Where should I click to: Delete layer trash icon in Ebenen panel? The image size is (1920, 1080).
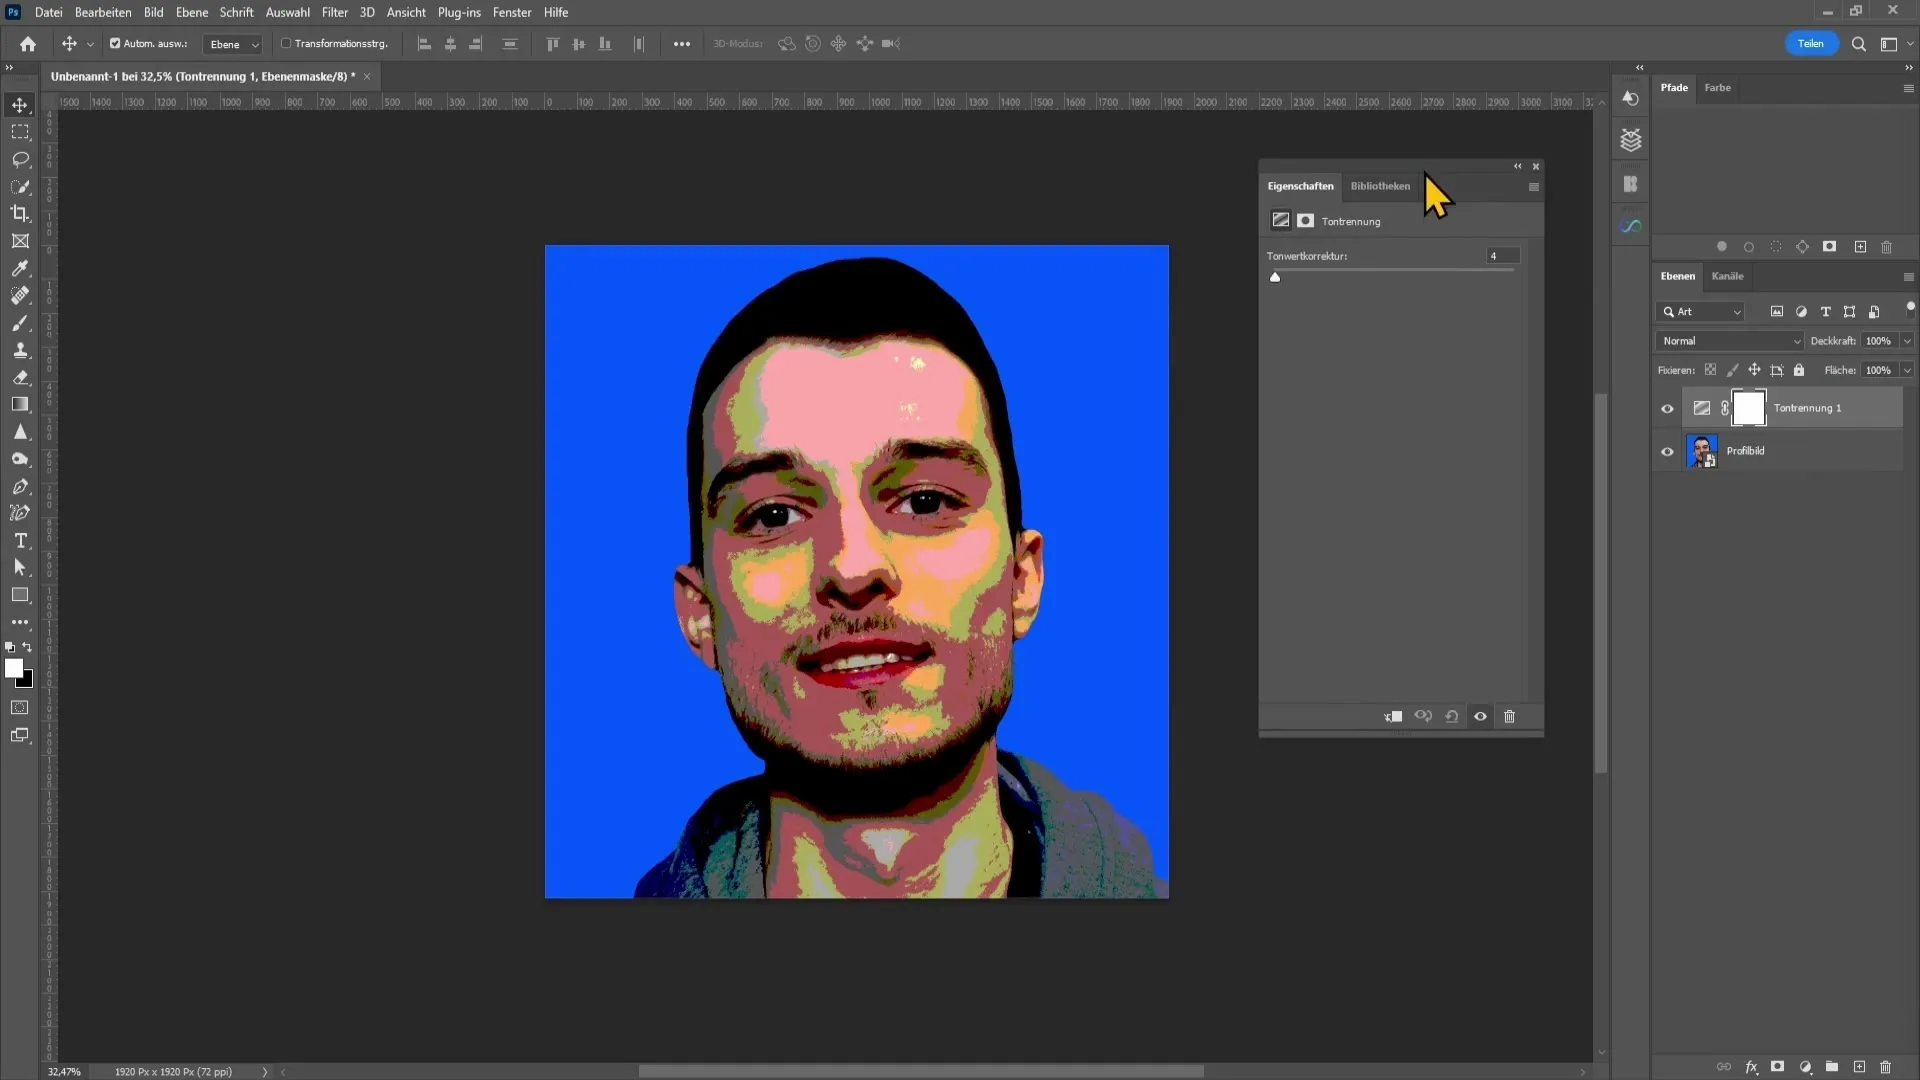pyautogui.click(x=1886, y=1067)
